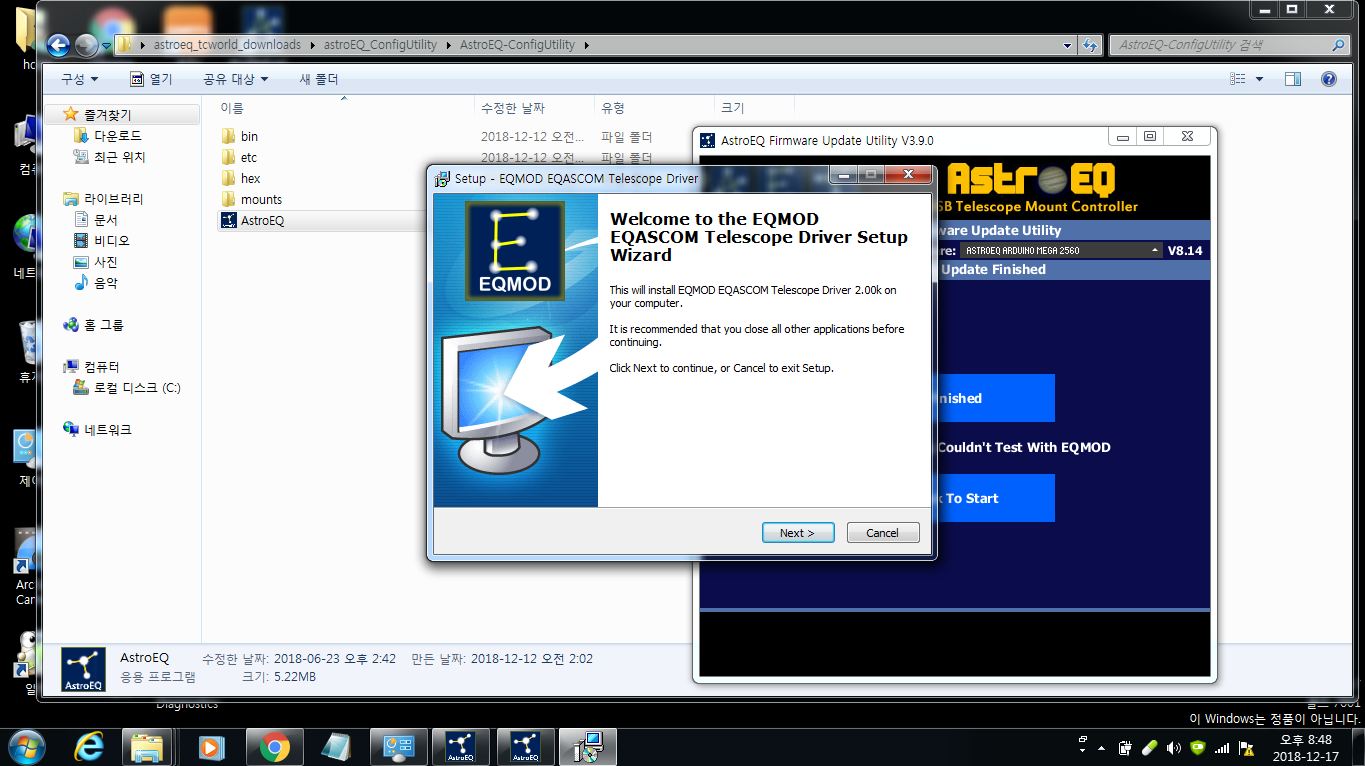The width and height of the screenshot is (1365, 766).
Task: Open Windows Media Player from the taskbar
Action: 210,747
